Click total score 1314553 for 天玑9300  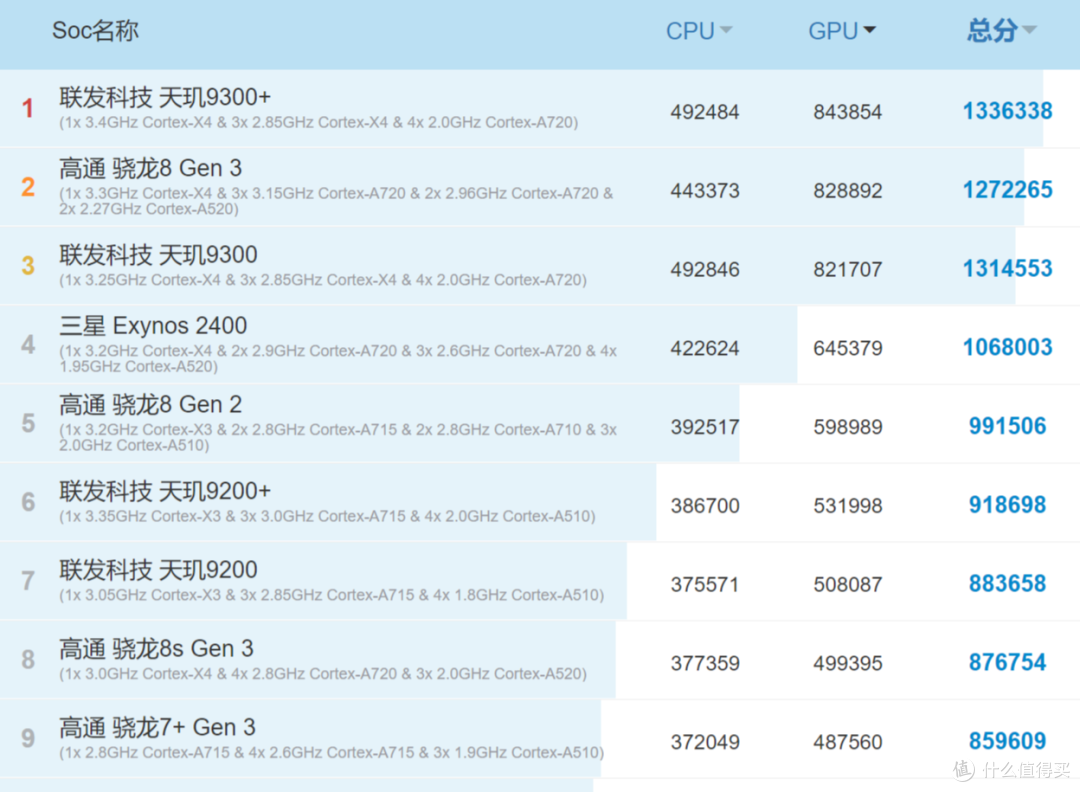(1007, 268)
